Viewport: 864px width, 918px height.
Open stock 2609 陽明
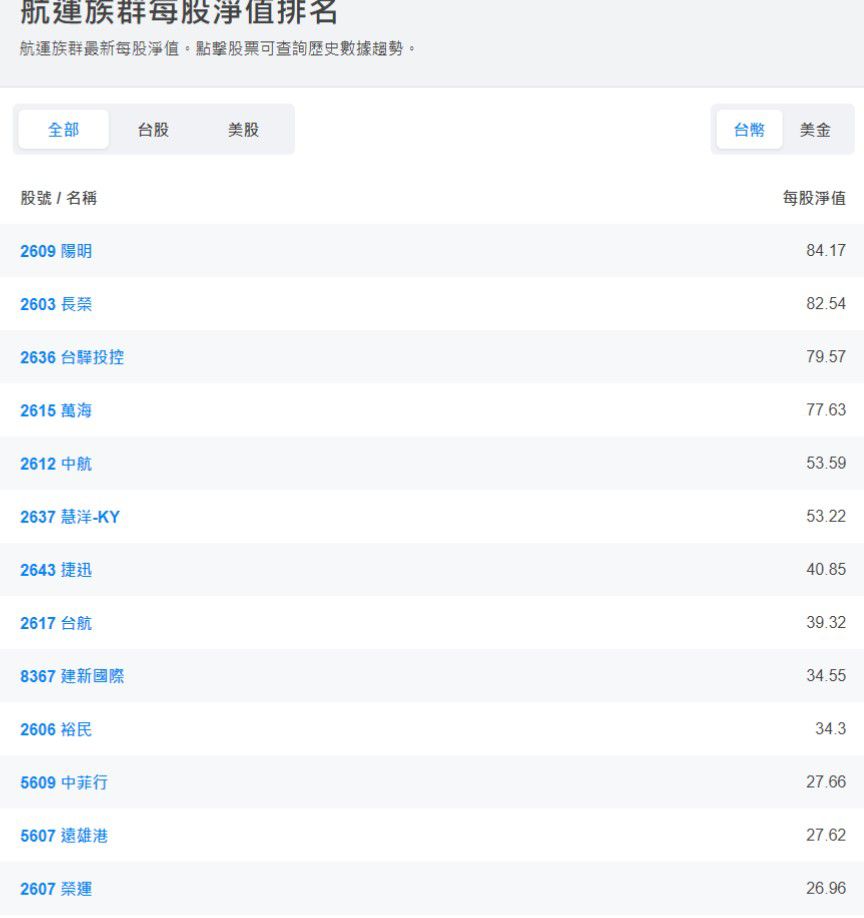(x=56, y=251)
